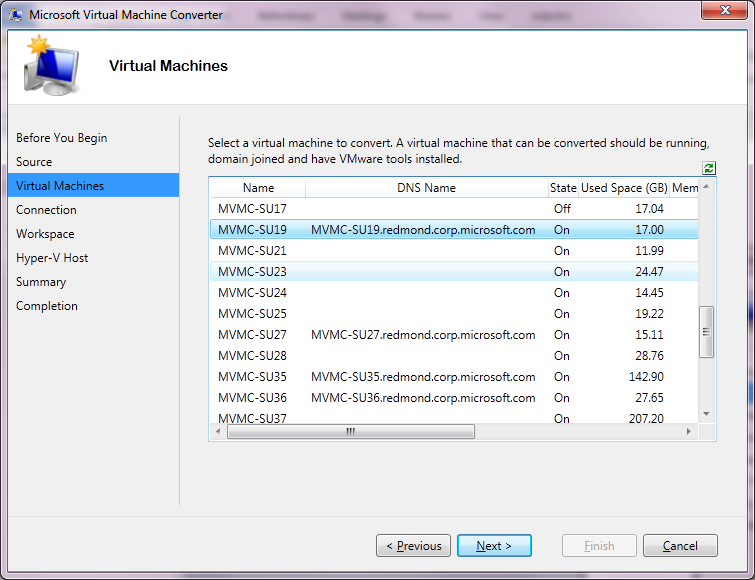Select the MVMC-SU19 row
This screenshot has width=755, height=580.
[455, 230]
